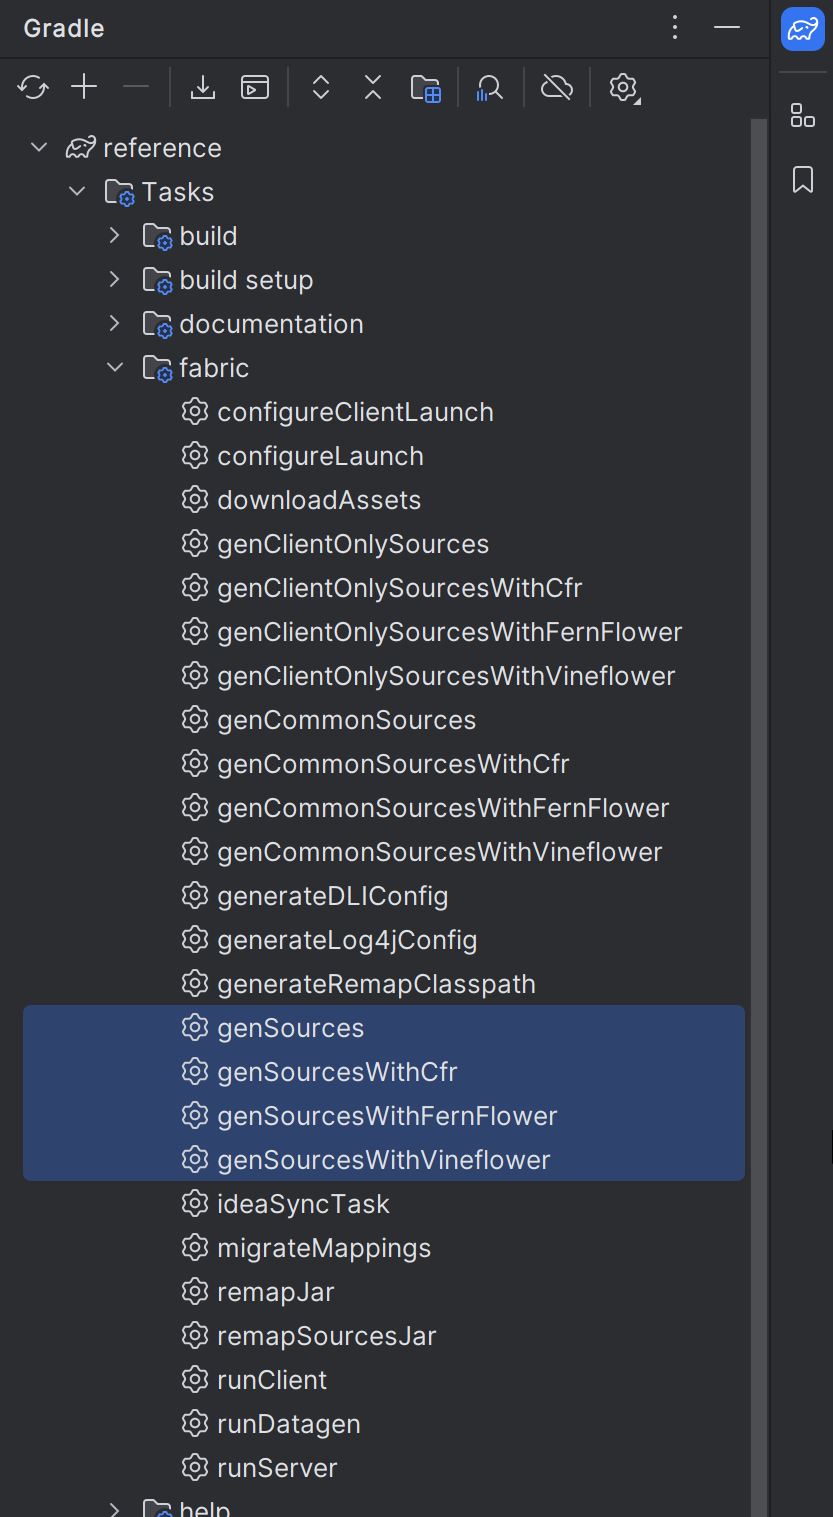This screenshot has height=1517, width=833.
Task: Open the Structure tool window icon
Action: click(802, 115)
